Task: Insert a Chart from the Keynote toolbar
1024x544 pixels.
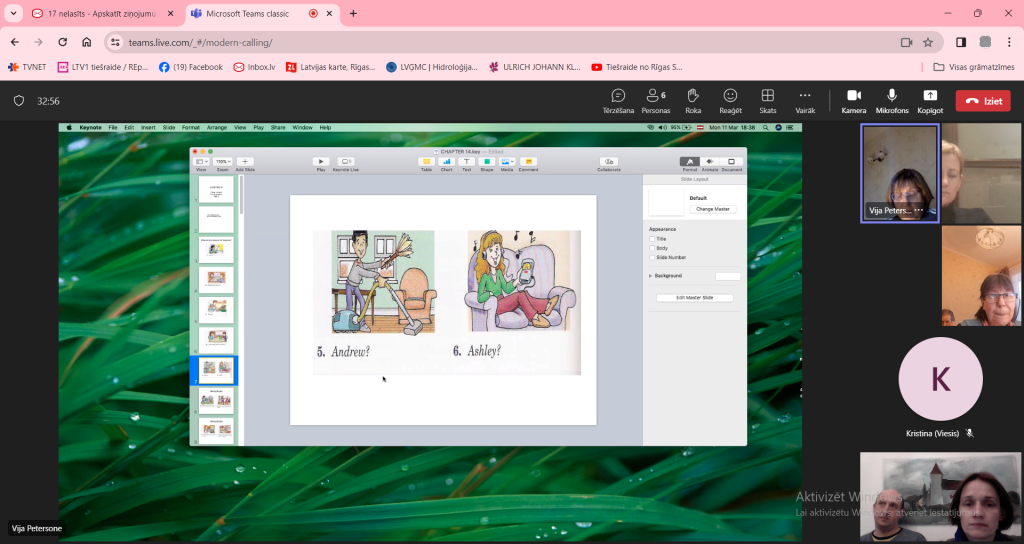Action: tap(446, 162)
